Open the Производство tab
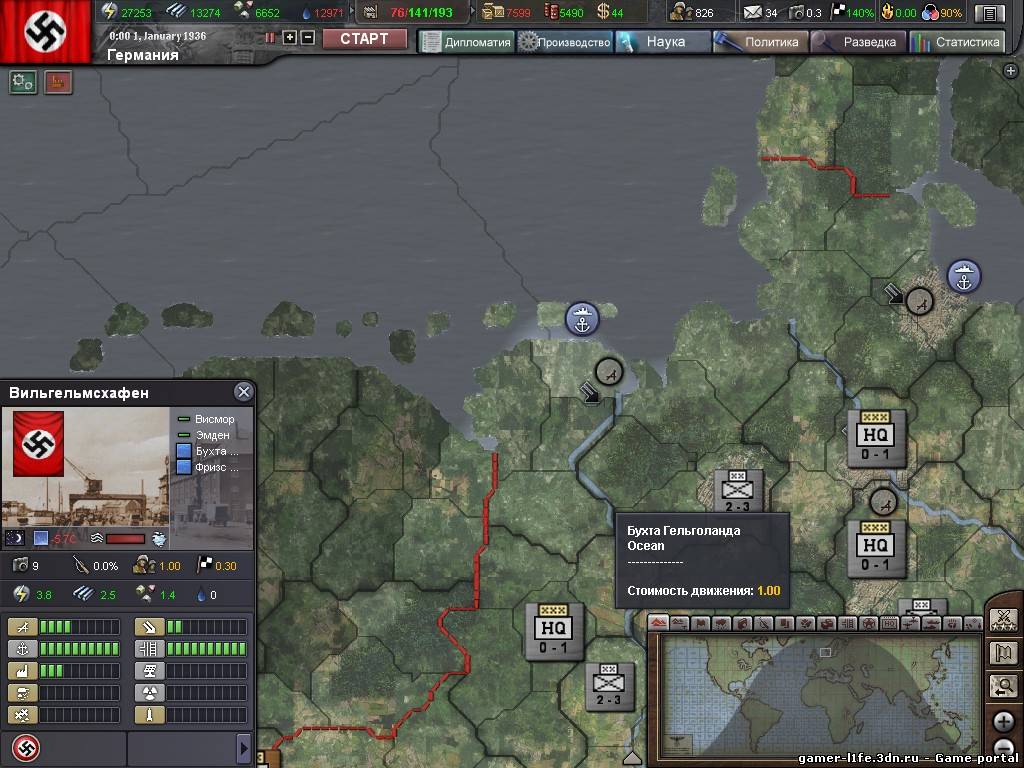Viewport: 1024px width, 768px height. pyautogui.click(x=564, y=42)
